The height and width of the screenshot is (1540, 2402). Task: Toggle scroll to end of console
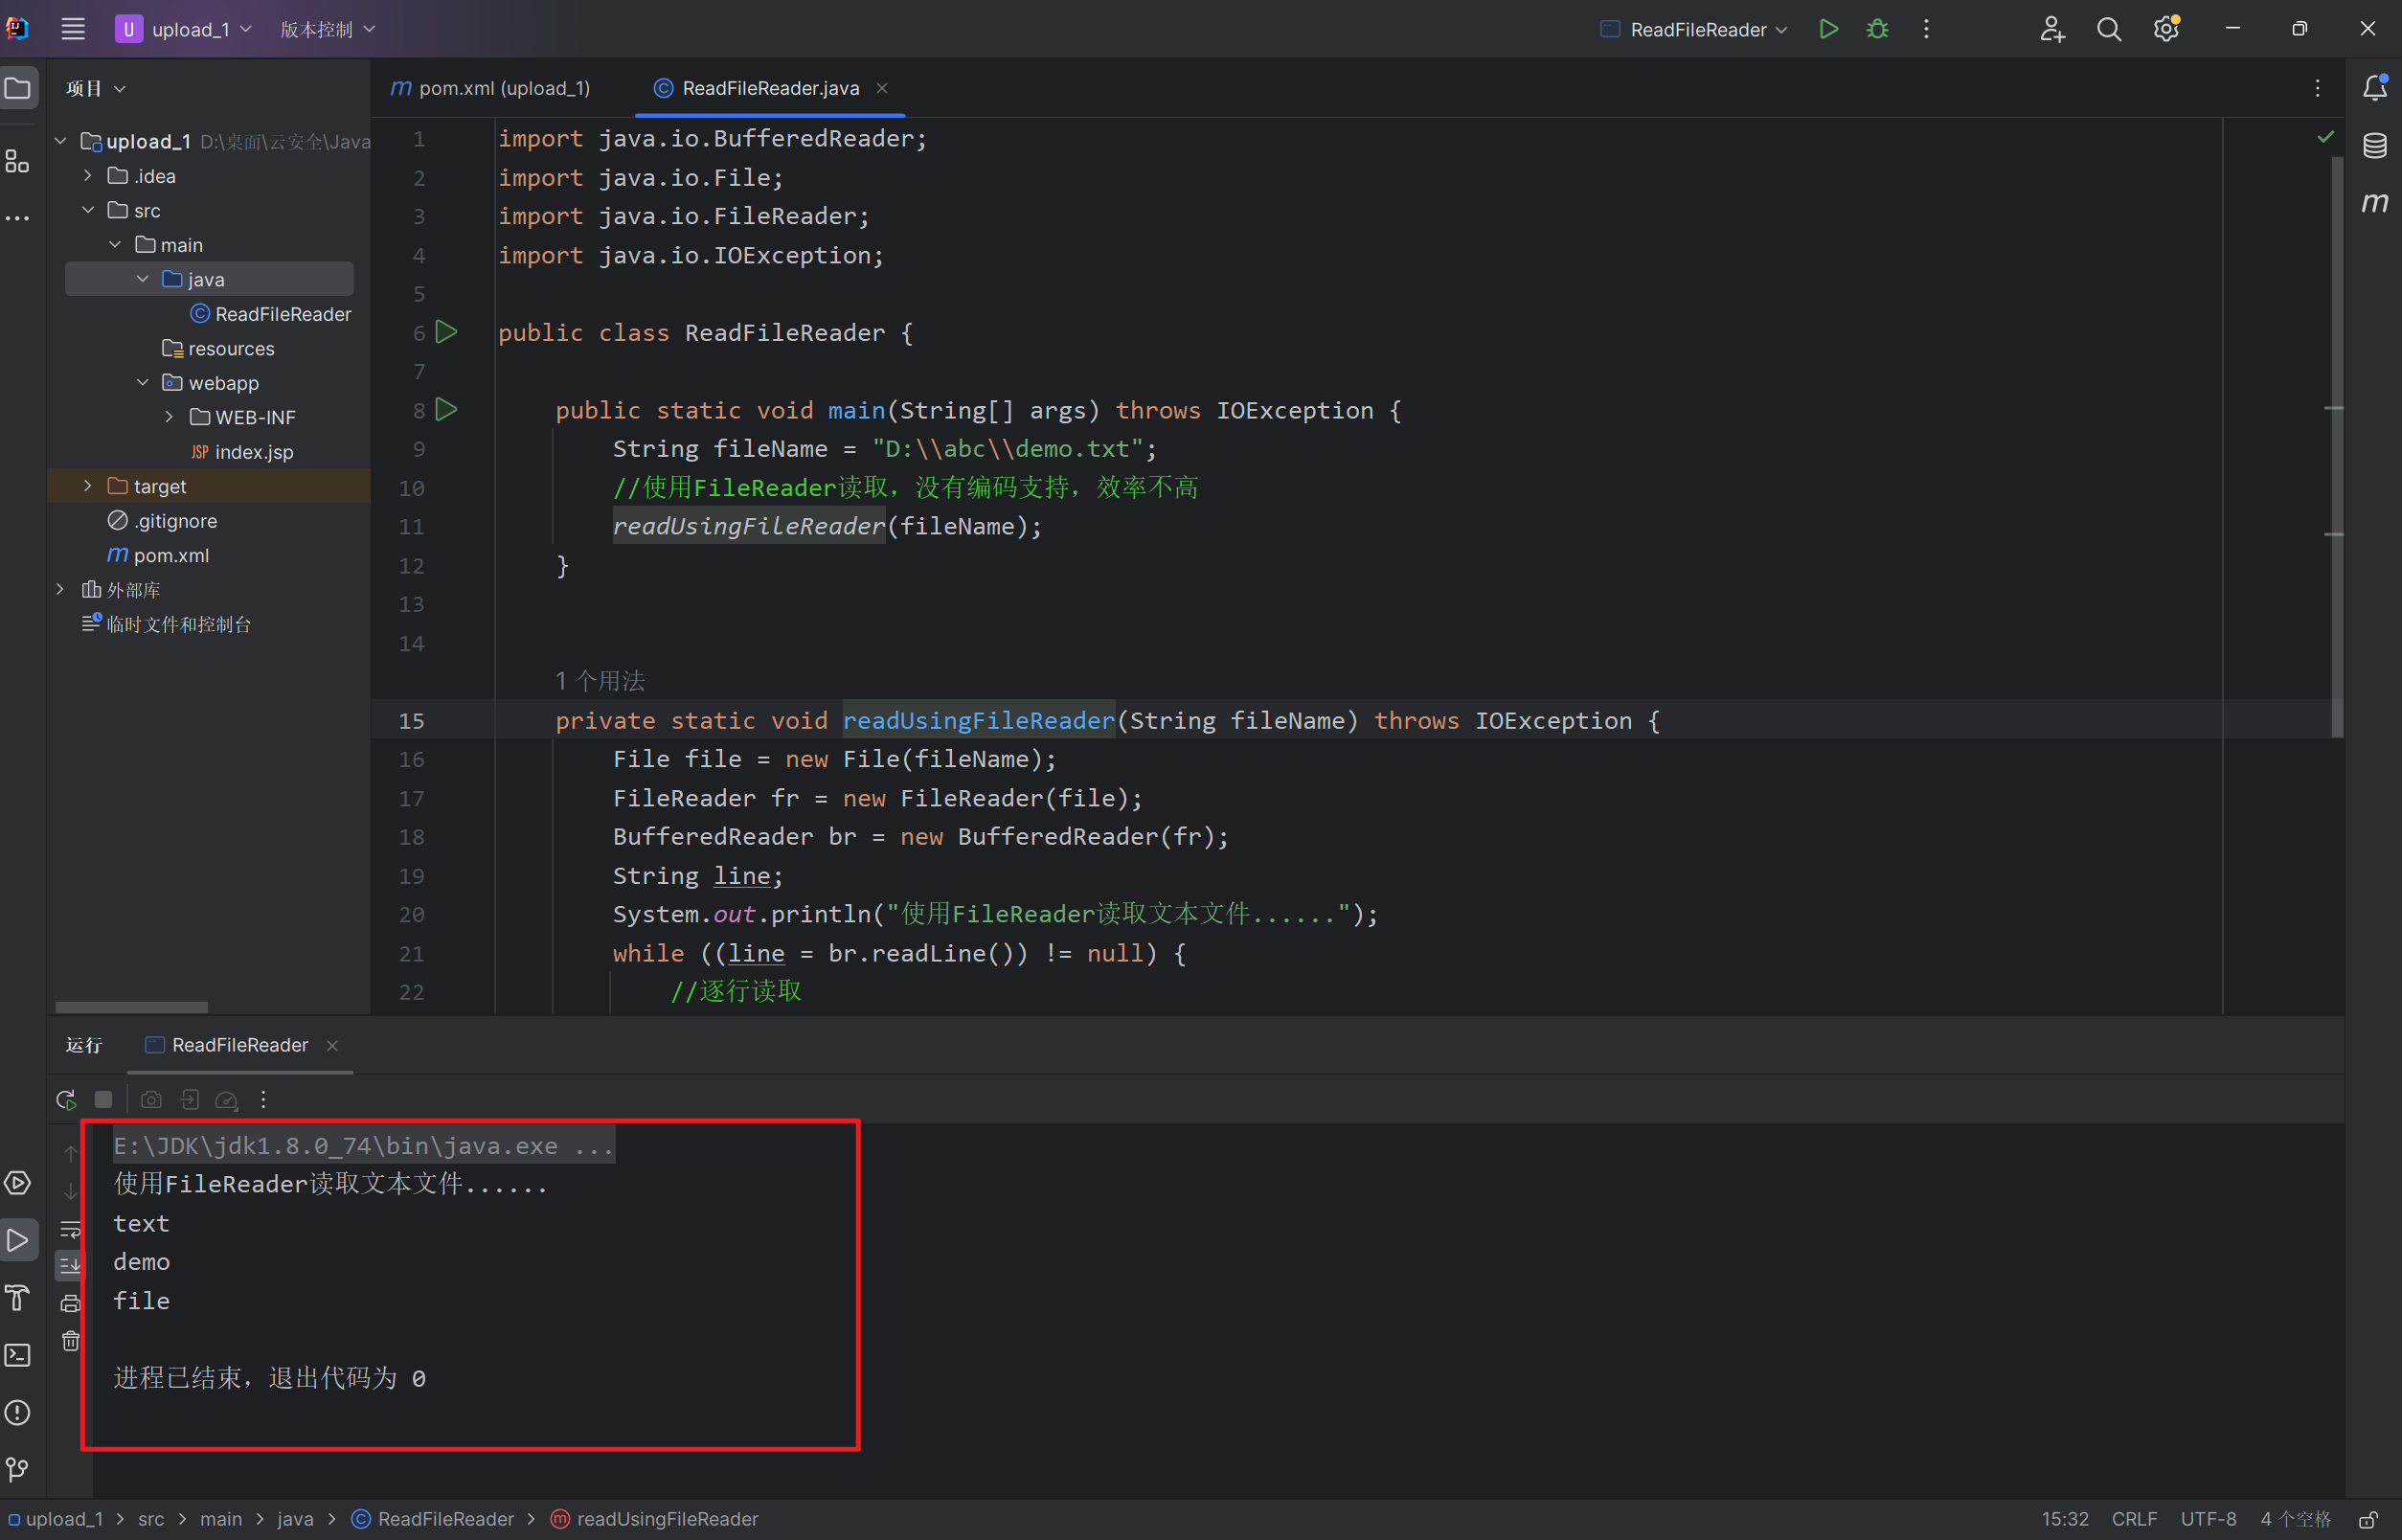[70, 1265]
